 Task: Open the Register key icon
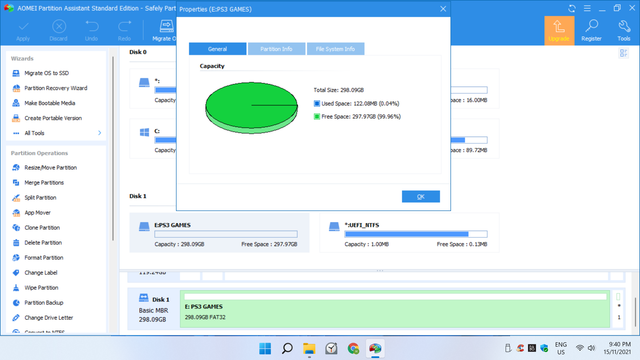point(591,27)
